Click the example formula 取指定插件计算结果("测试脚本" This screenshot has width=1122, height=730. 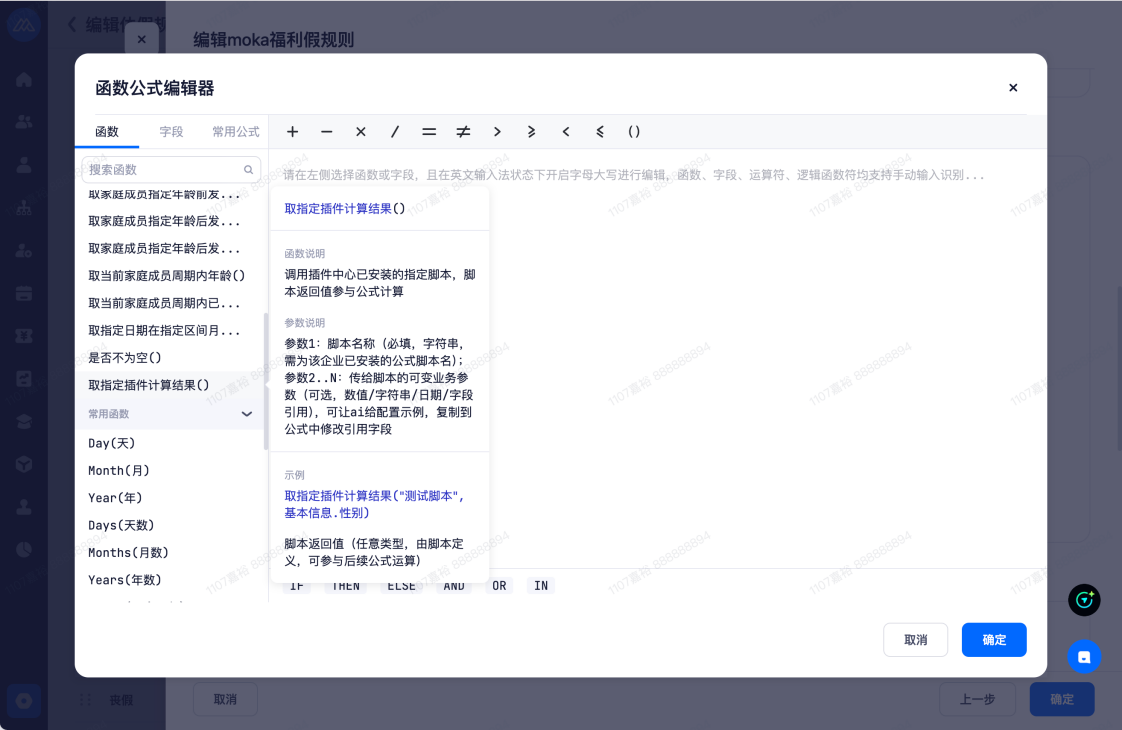pyautogui.click(x=374, y=504)
